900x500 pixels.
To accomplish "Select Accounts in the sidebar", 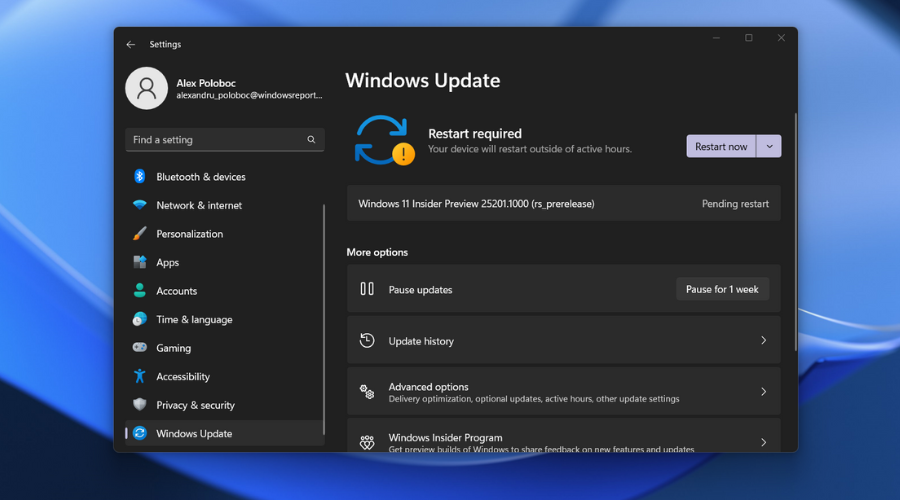I will pyautogui.click(x=224, y=290).
